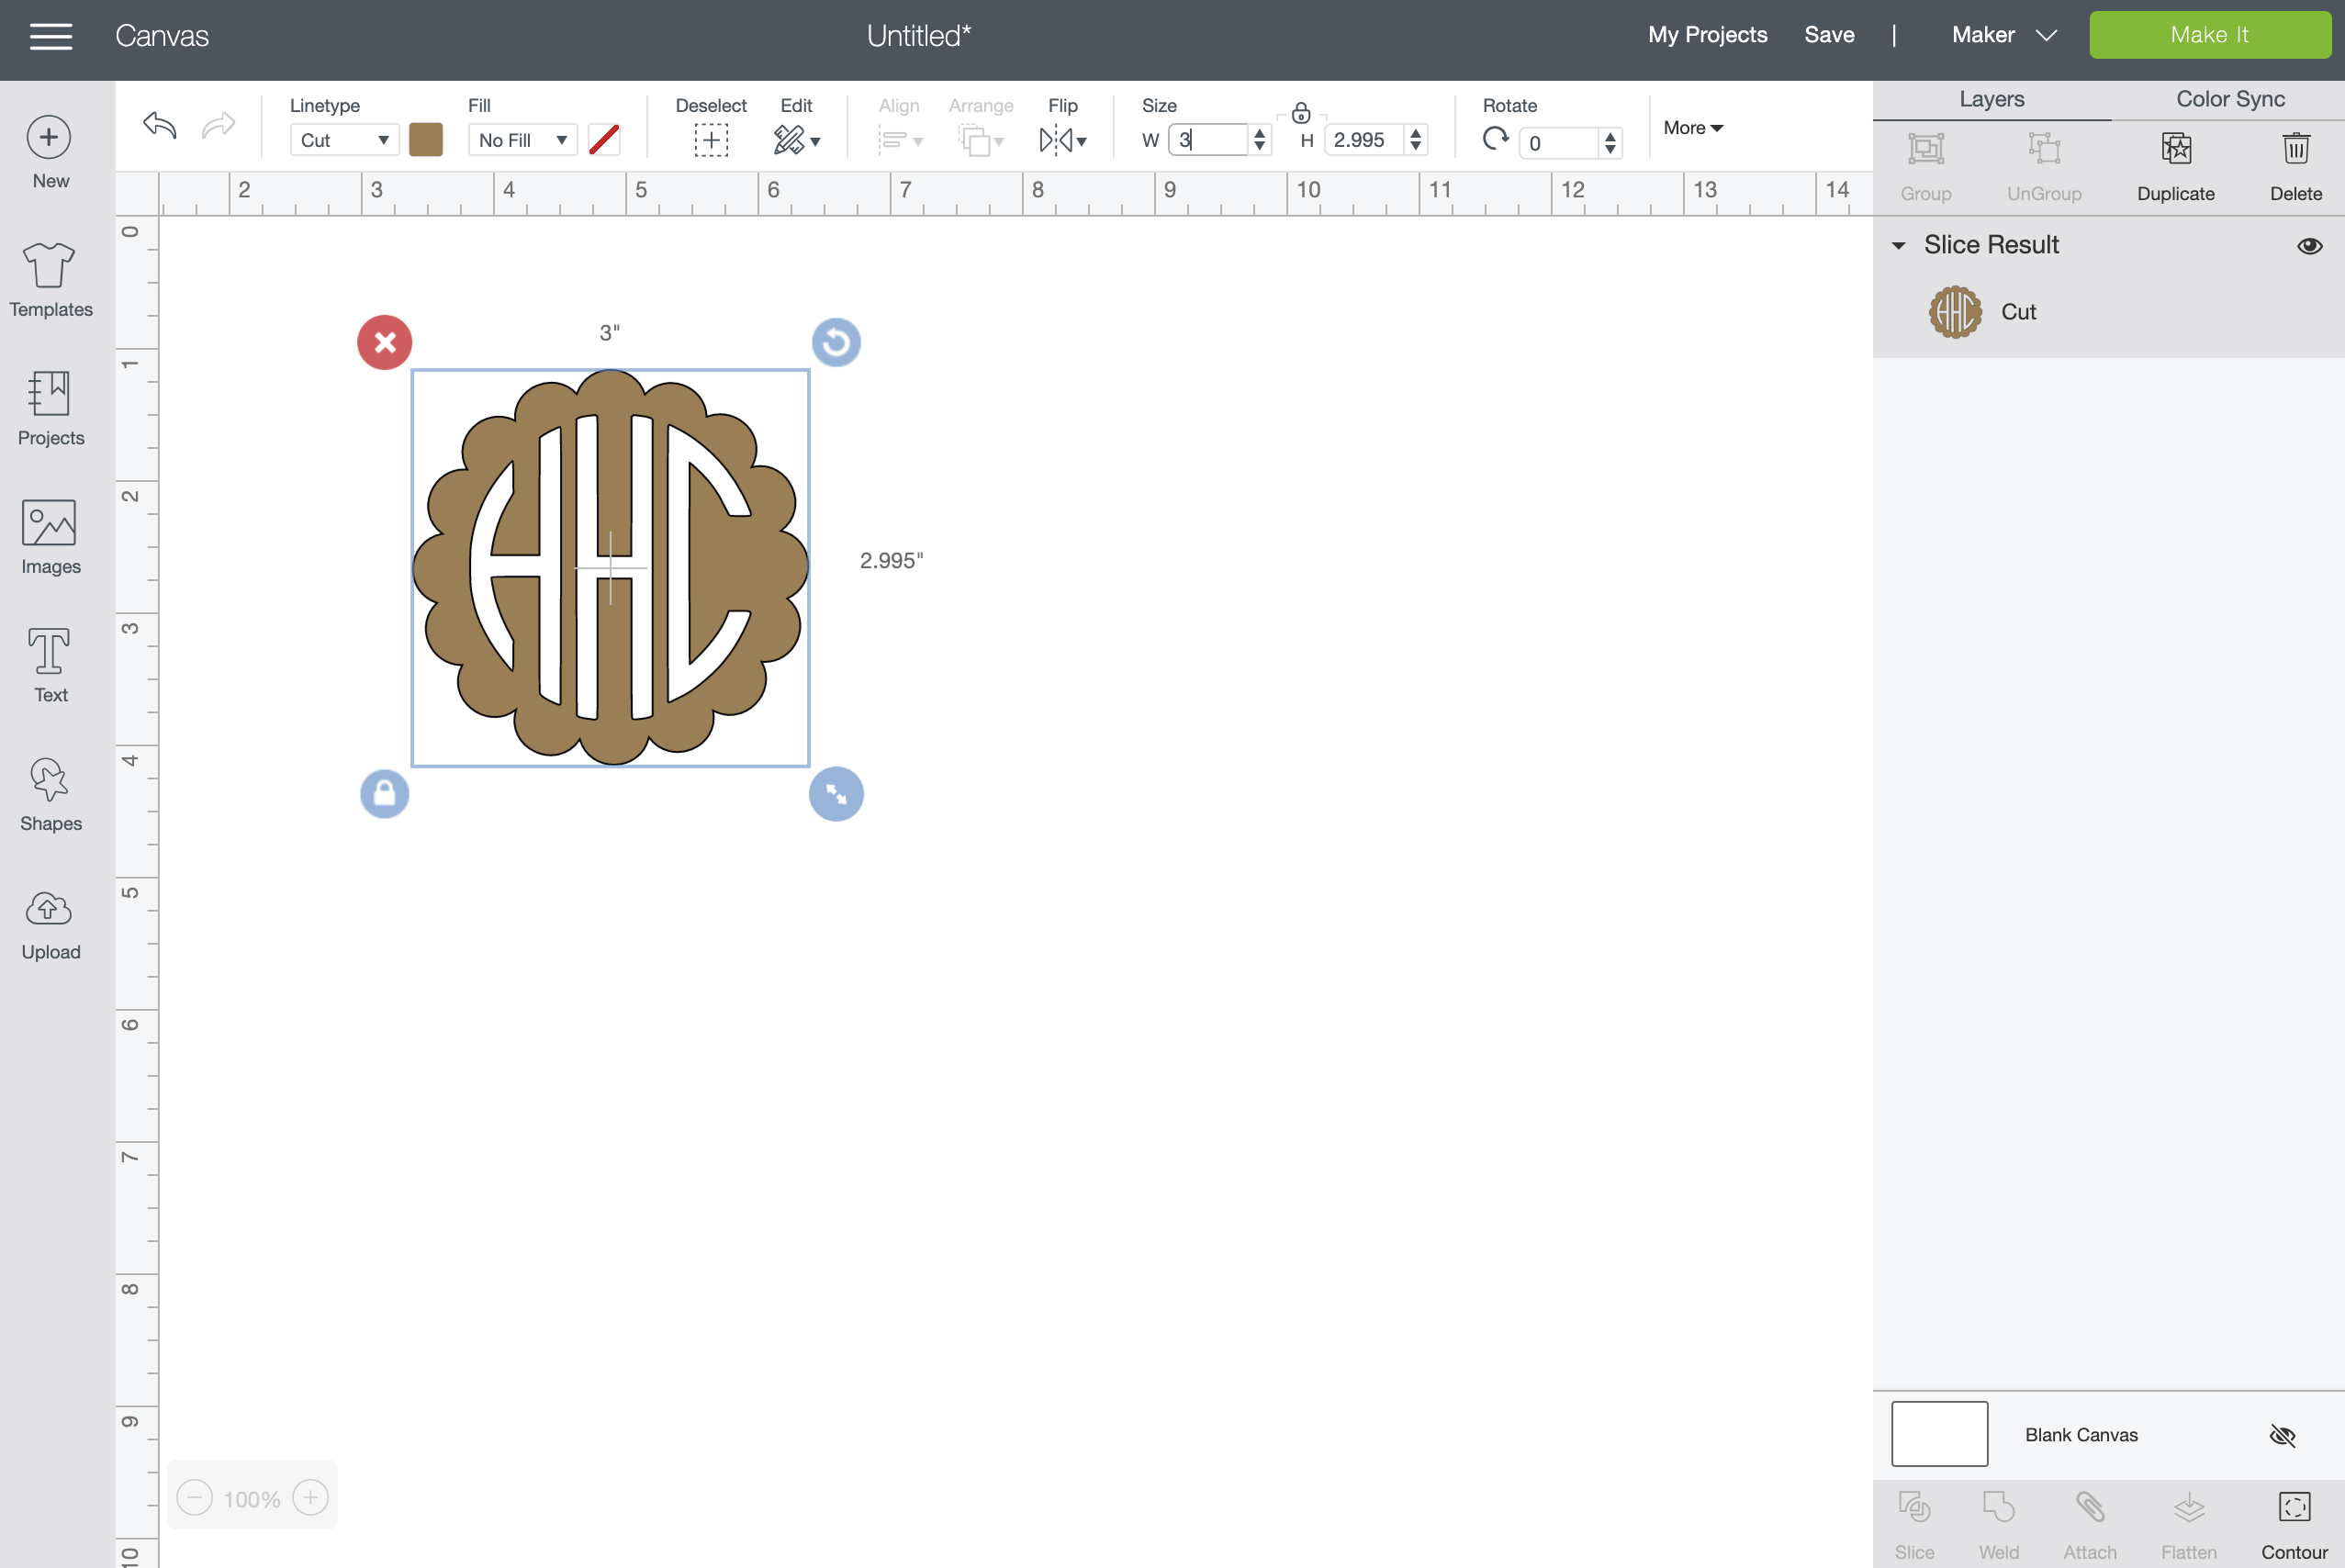The image size is (2345, 1568).
Task: Open the Maker machine dropdown
Action: (x=2004, y=35)
